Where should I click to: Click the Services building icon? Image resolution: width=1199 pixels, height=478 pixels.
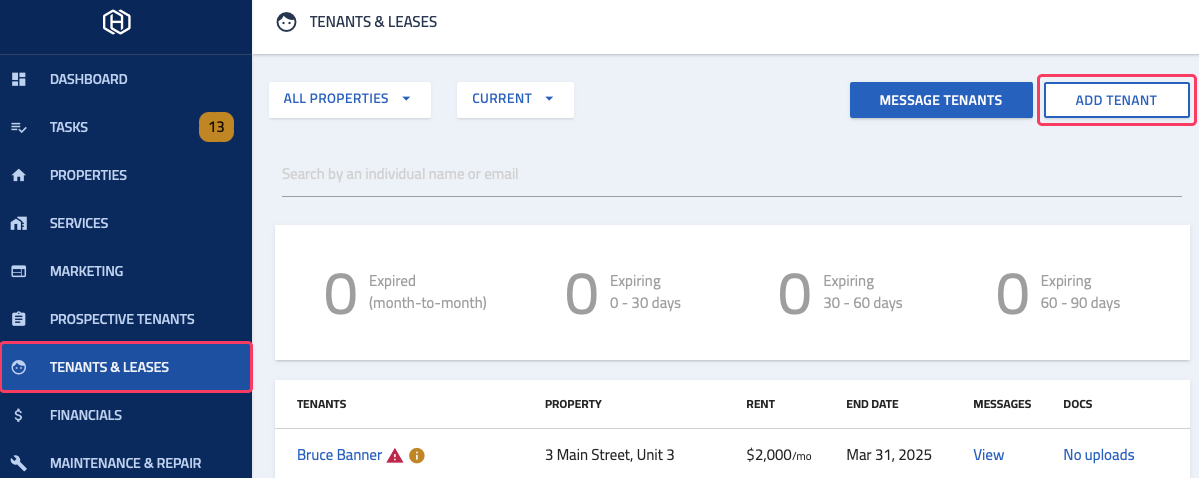pyautogui.click(x=19, y=223)
